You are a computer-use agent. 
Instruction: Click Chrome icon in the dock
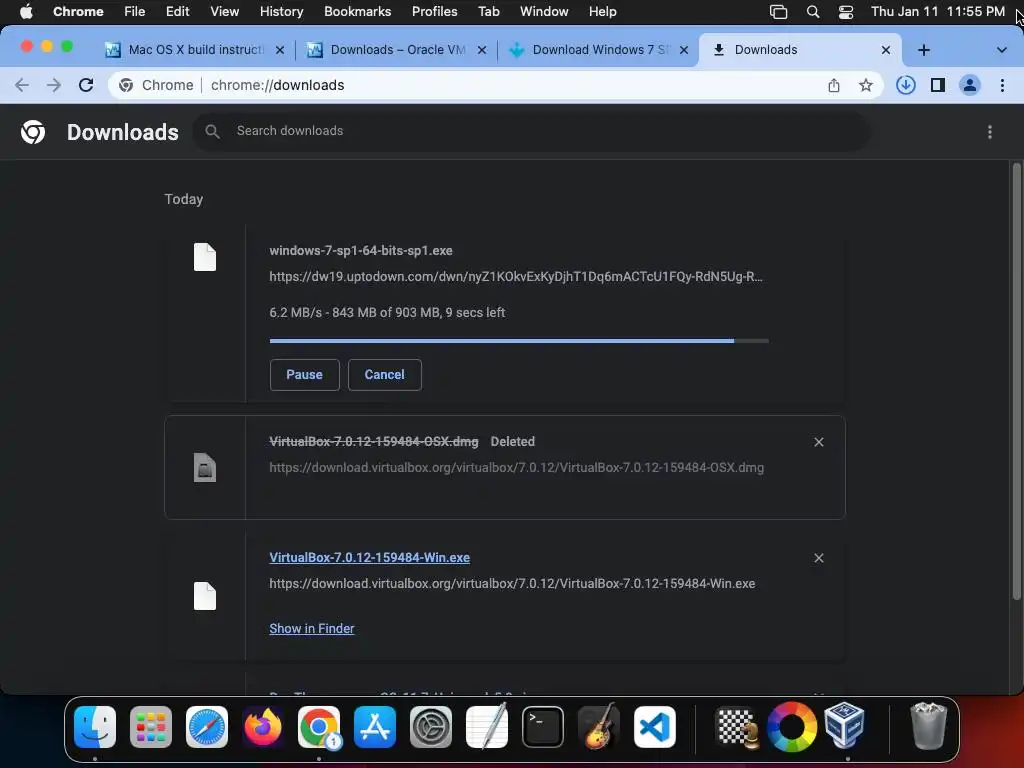click(x=319, y=727)
